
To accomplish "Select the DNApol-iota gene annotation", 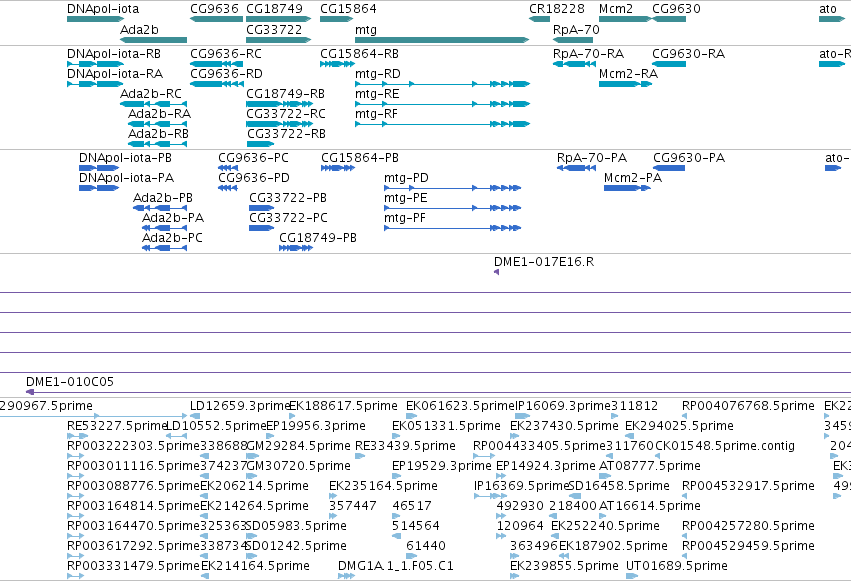I will pos(96,19).
